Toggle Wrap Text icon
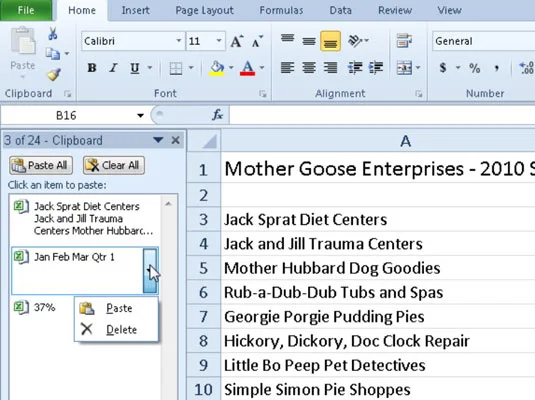Viewport: 535px width, 400px height. pos(404,41)
